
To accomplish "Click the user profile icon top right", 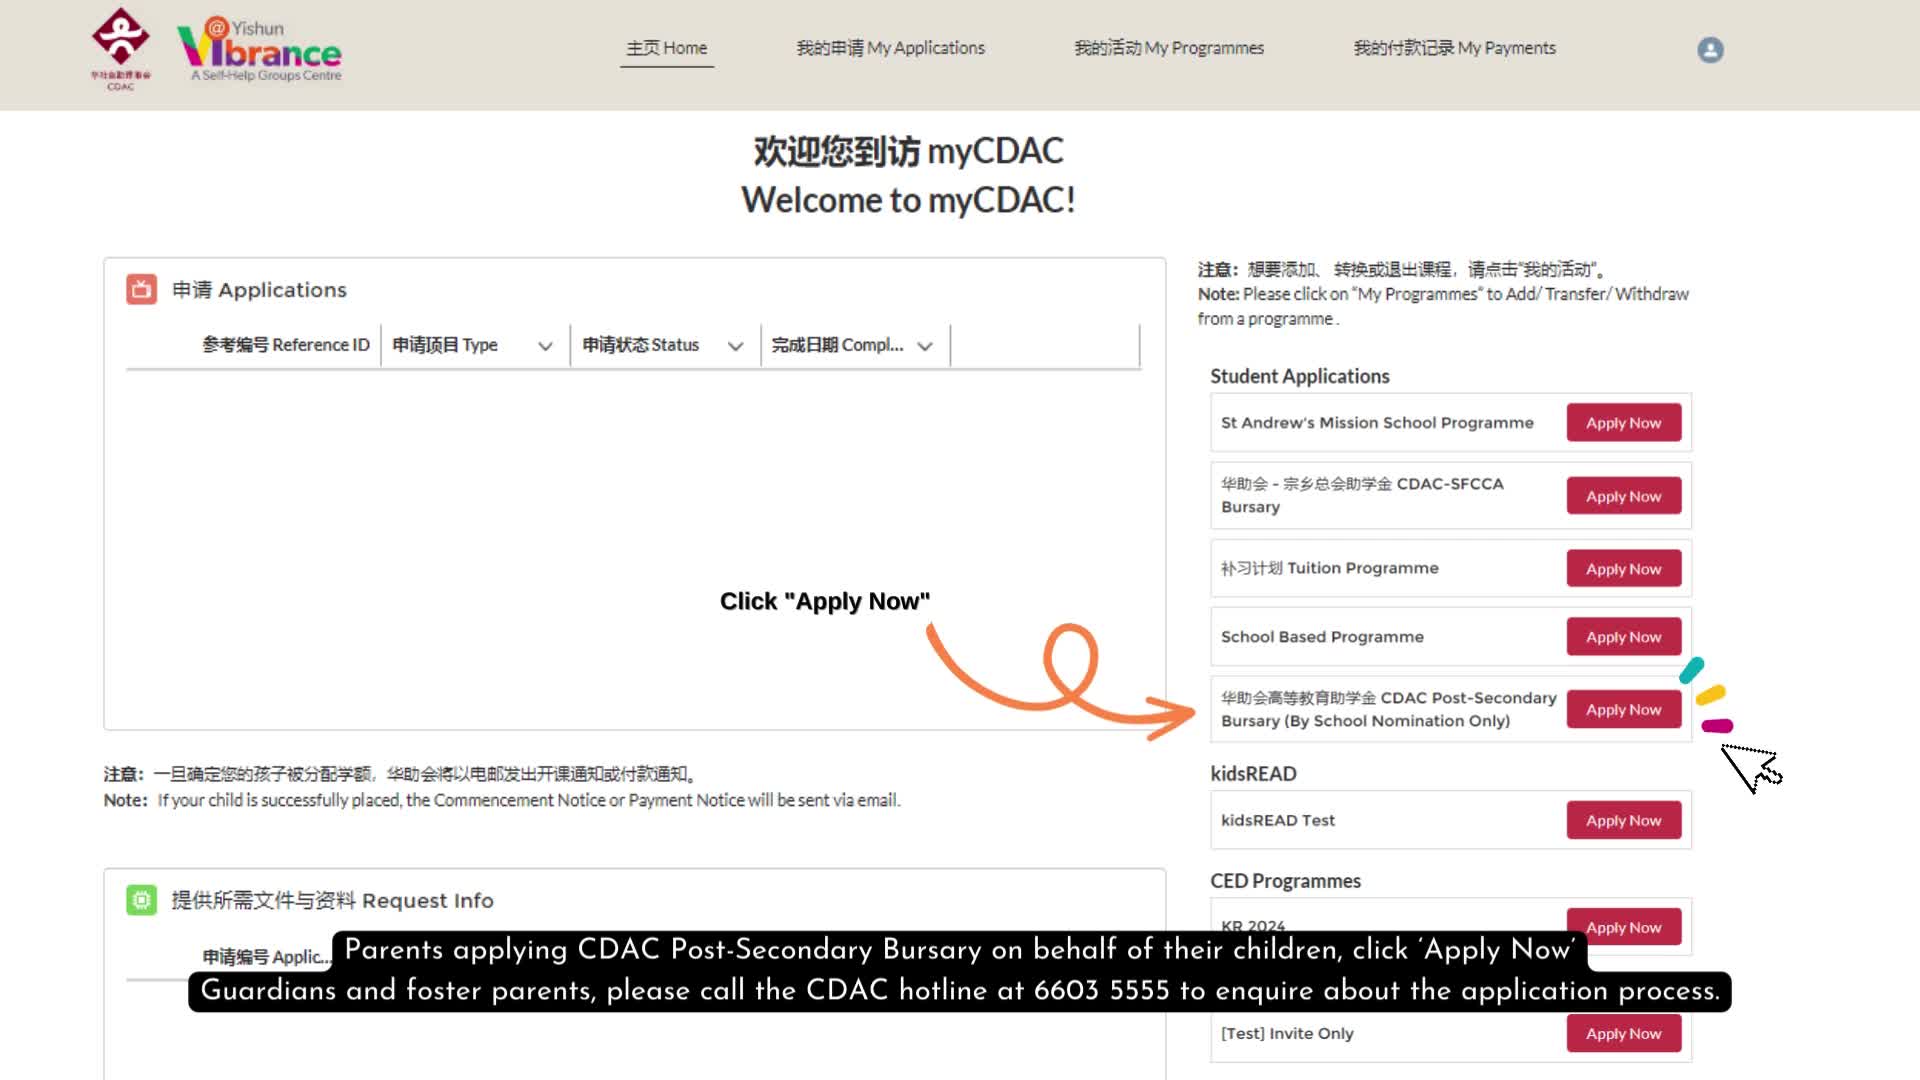I will tap(1710, 49).
